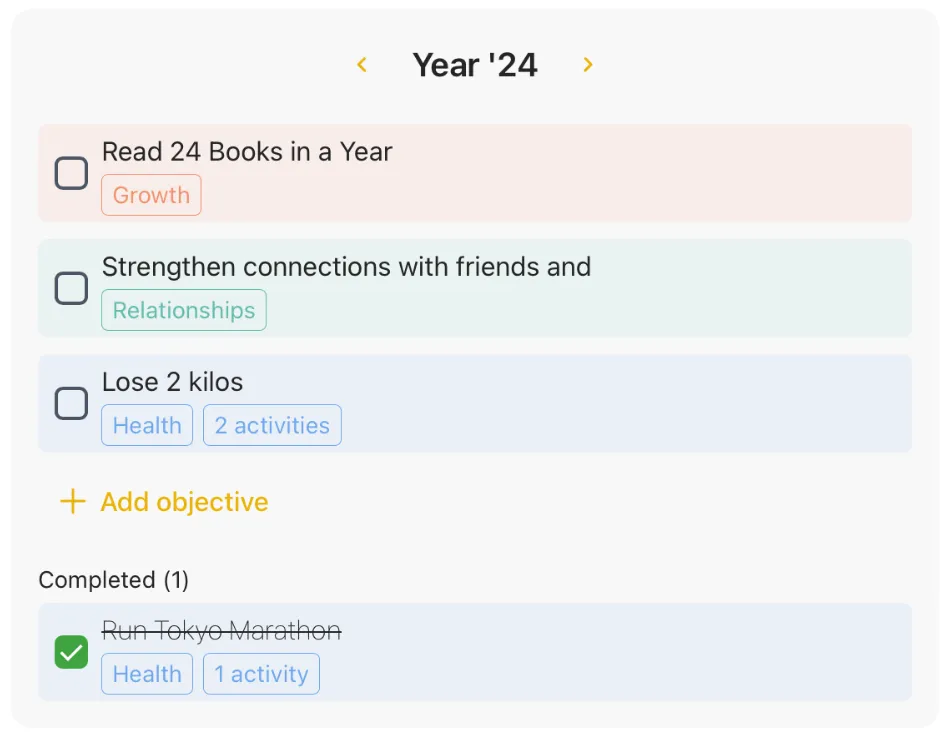Click the plus icon beside Add objective
The height and width of the screenshot is (744, 948).
72,502
